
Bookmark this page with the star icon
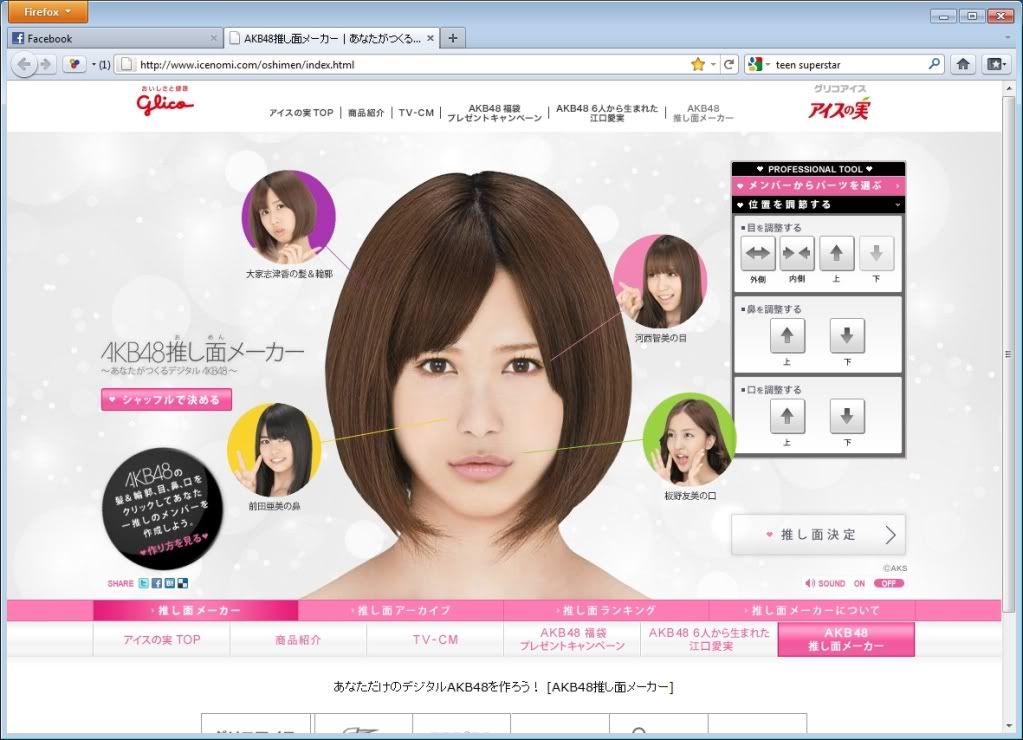698,64
